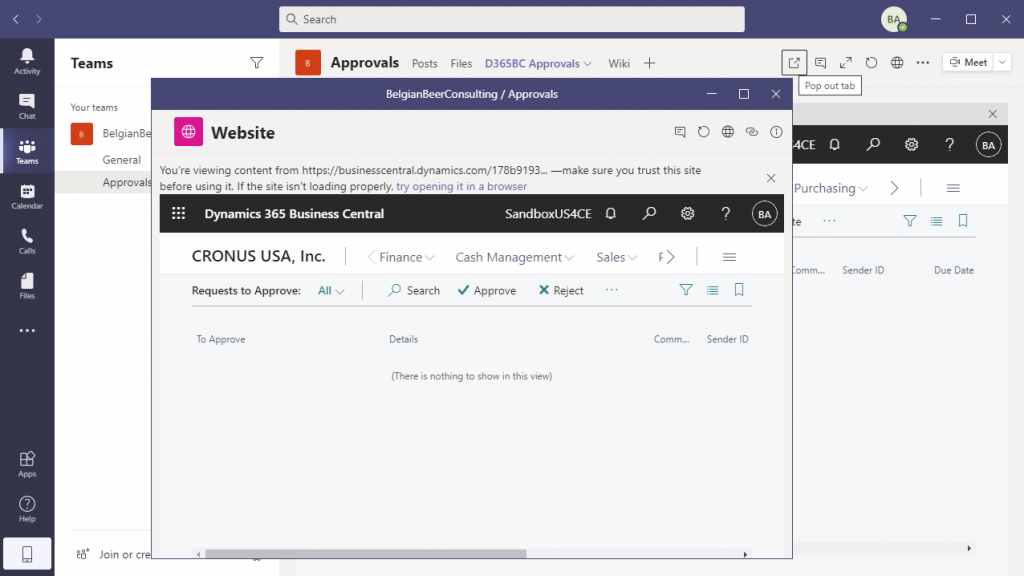The width and height of the screenshot is (1024, 576).
Task: Expand the Cash Management navigation menu
Action: pyautogui.click(x=515, y=257)
